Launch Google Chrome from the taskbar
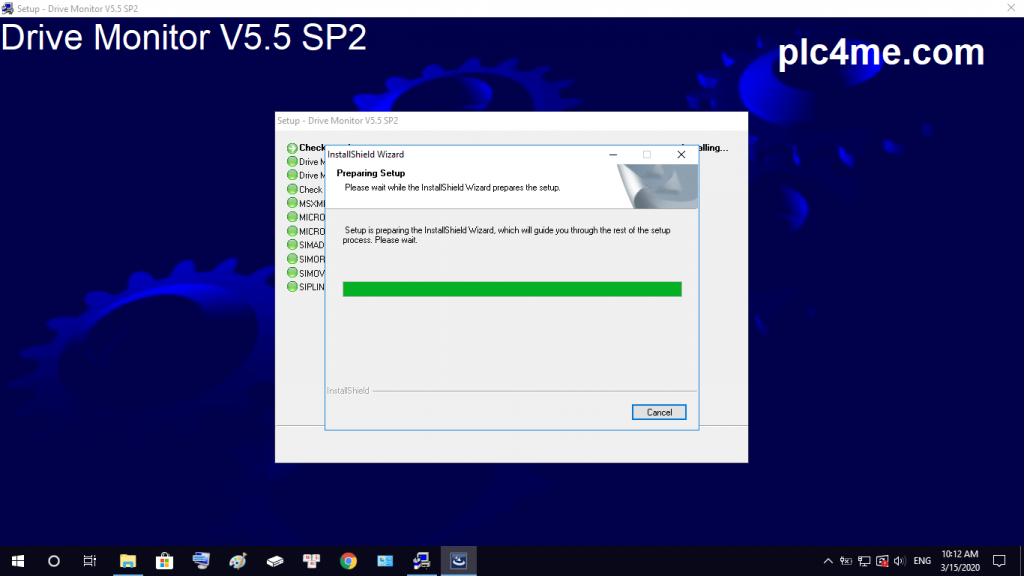This screenshot has height=576, width=1024. tap(348, 561)
